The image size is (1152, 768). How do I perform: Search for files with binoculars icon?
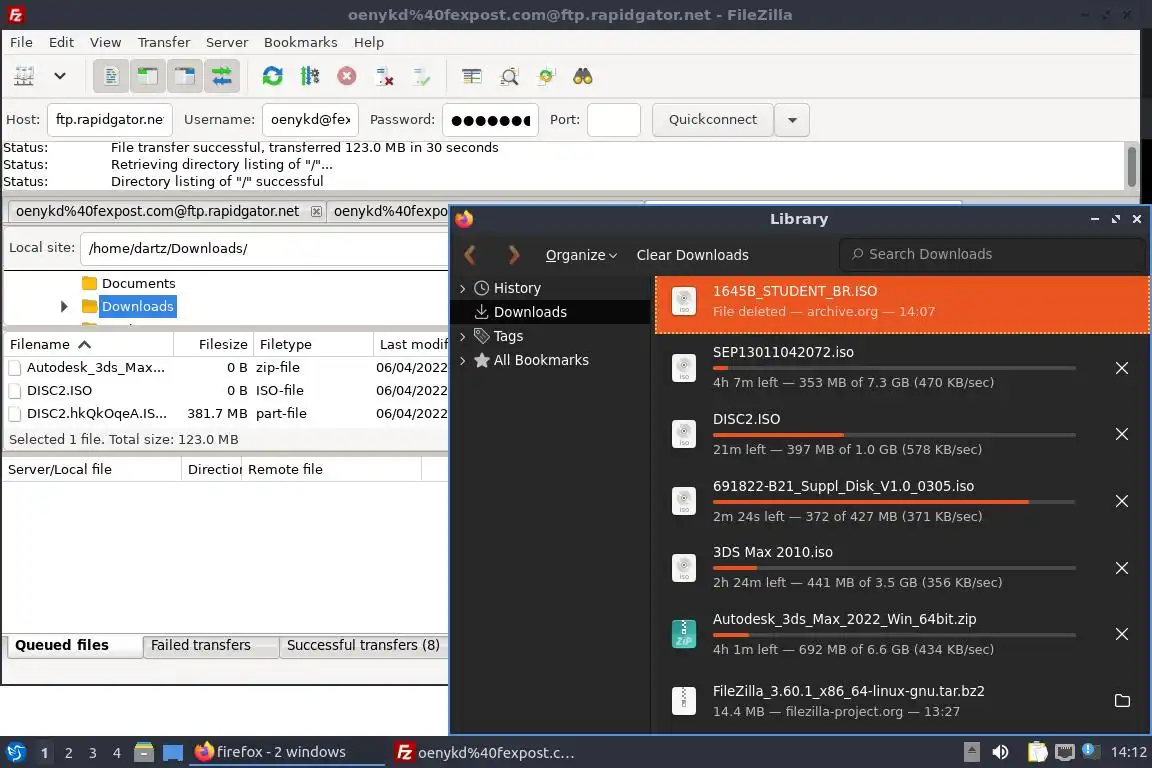(x=583, y=76)
